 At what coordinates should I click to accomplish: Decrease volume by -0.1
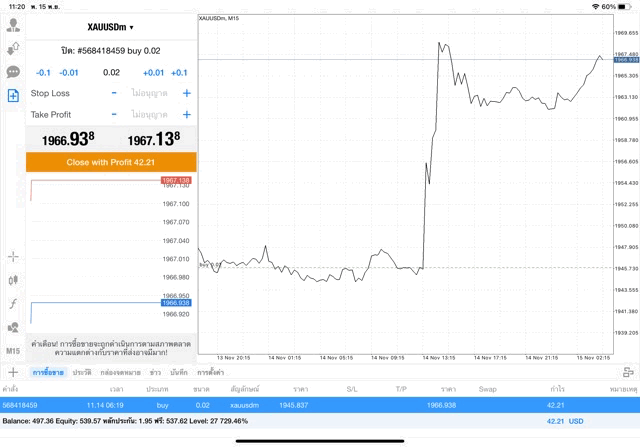point(43,72)
